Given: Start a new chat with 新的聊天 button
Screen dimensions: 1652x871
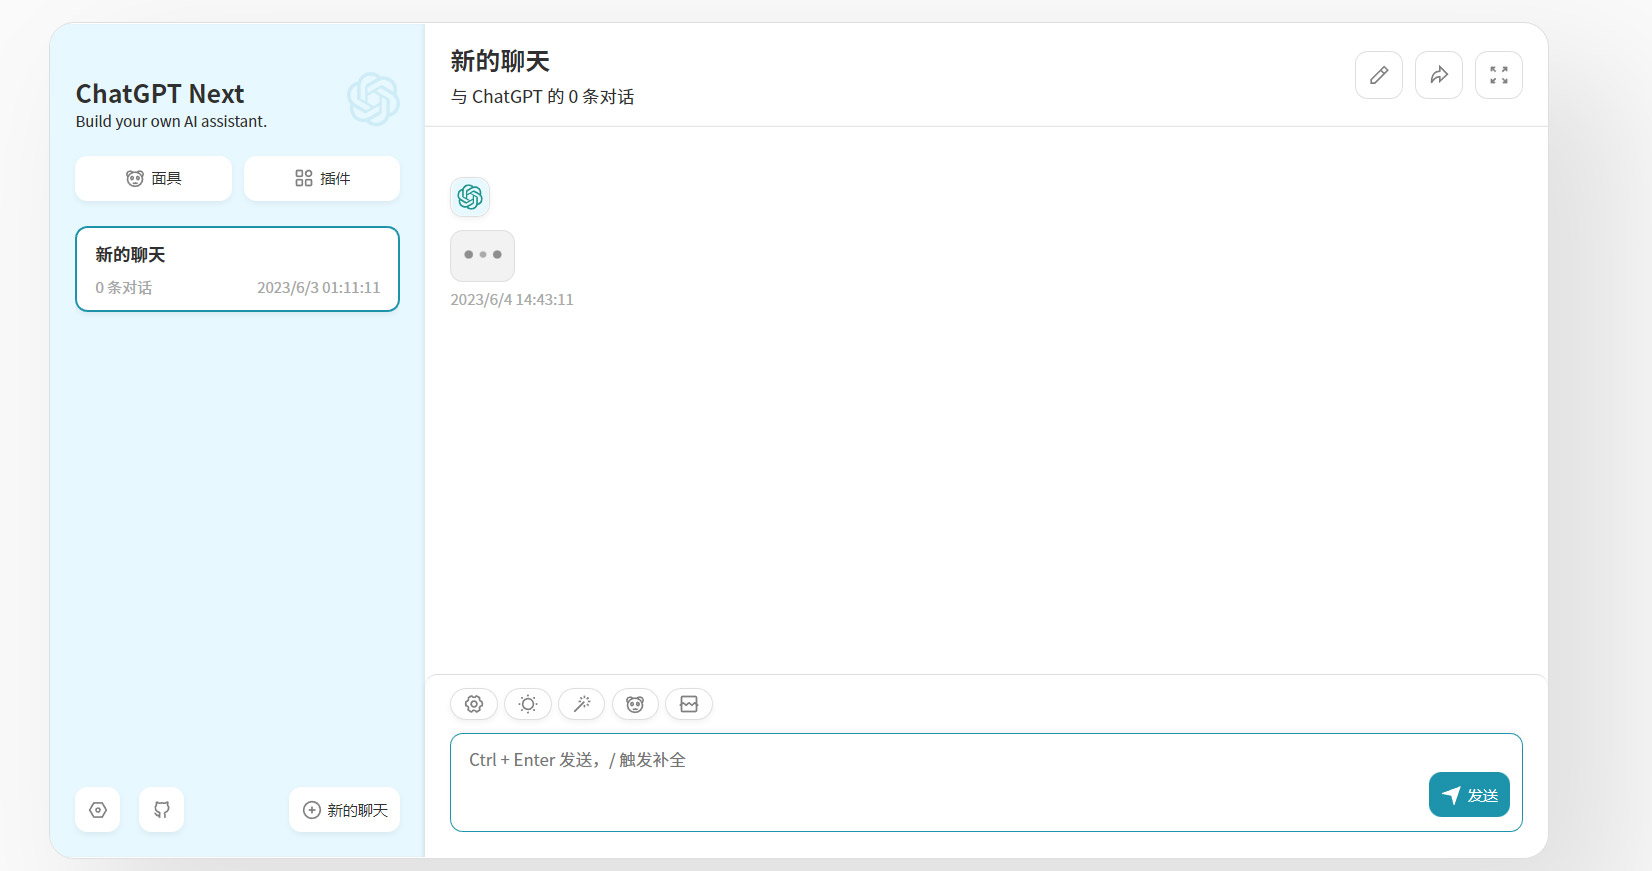Looking at the screenshot, I should 345,810.
